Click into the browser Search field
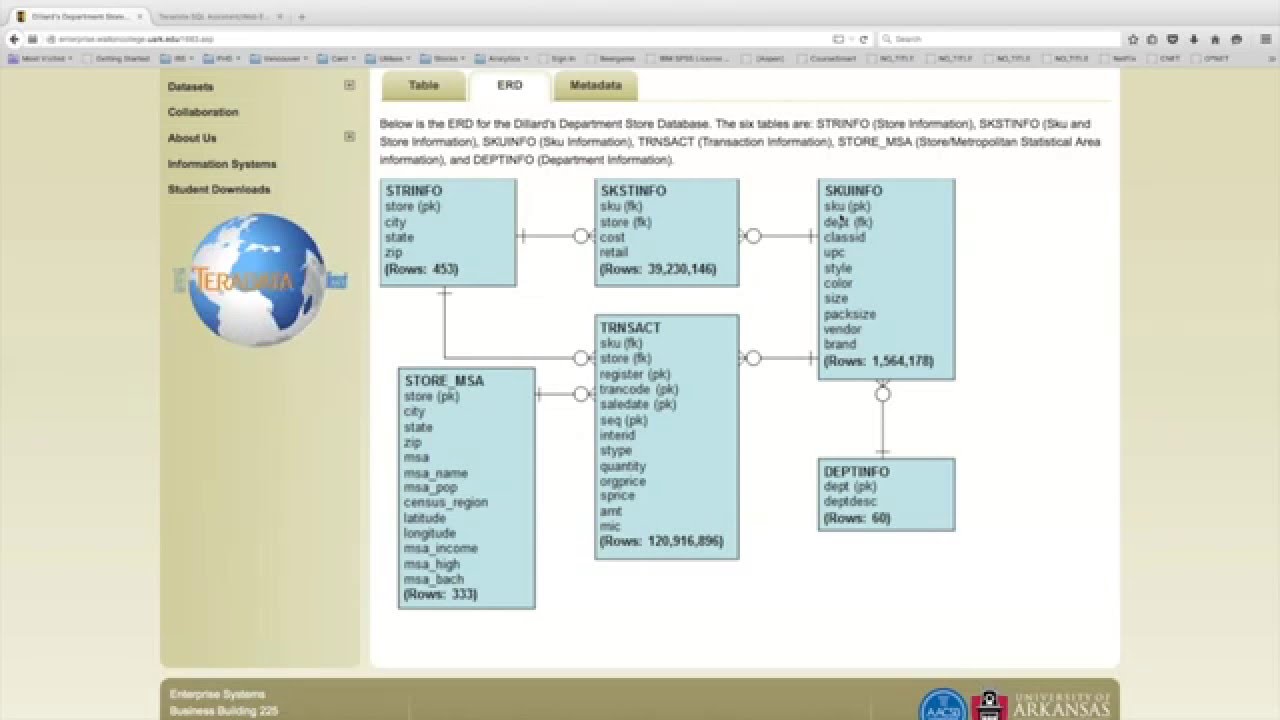The height and width of the screenshot is (720, 1280). pos(1000,39)
